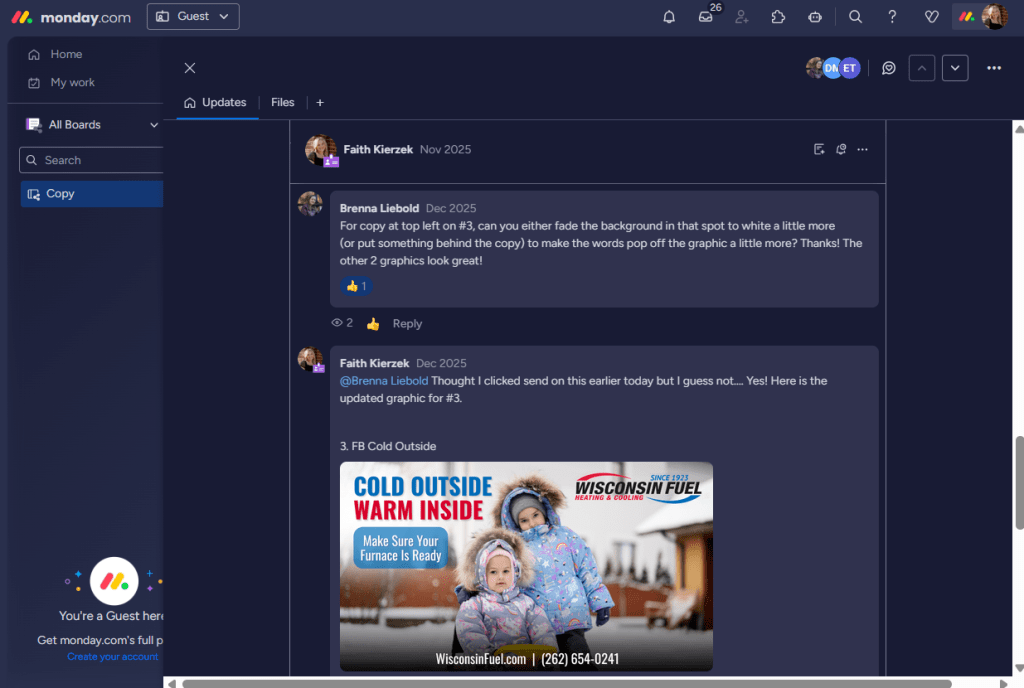1024x688 pixels.
Task: Switch to the Files tab
Action: (x=283, y=102)
